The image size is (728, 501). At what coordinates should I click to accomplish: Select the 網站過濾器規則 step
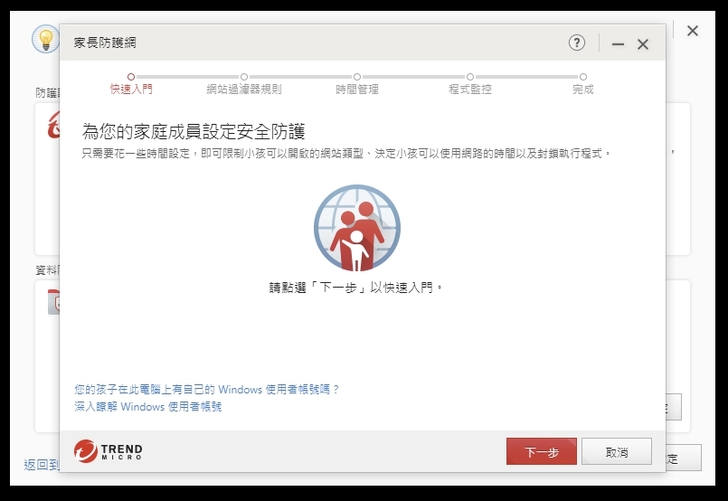pos(244,84)
